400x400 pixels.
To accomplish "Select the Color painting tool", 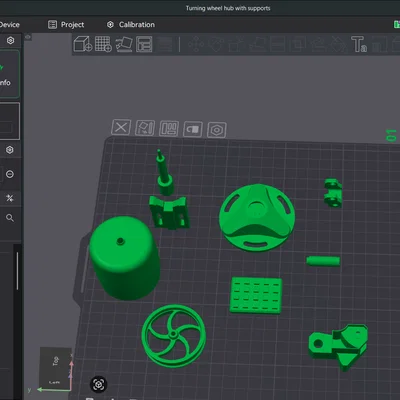I will click(379, 44).
